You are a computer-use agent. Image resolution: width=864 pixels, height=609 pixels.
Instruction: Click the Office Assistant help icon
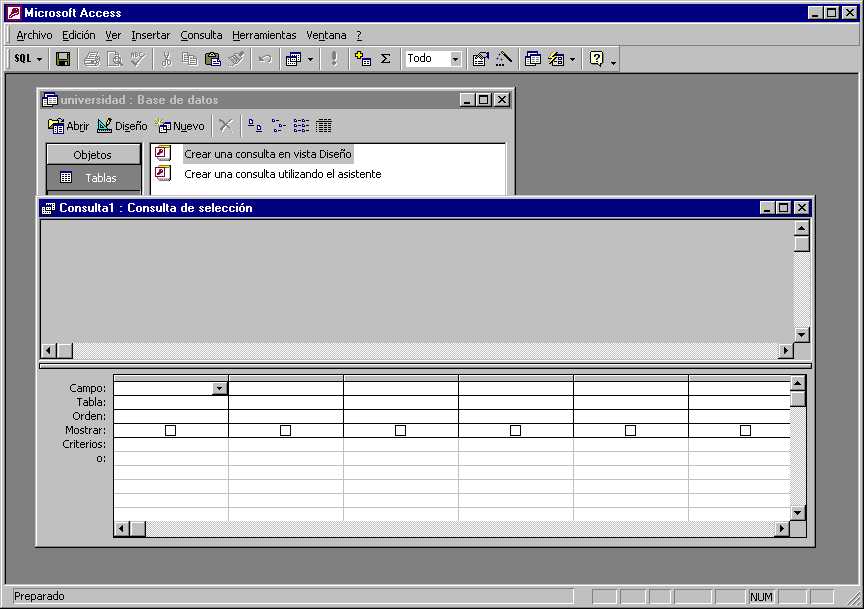597,58
